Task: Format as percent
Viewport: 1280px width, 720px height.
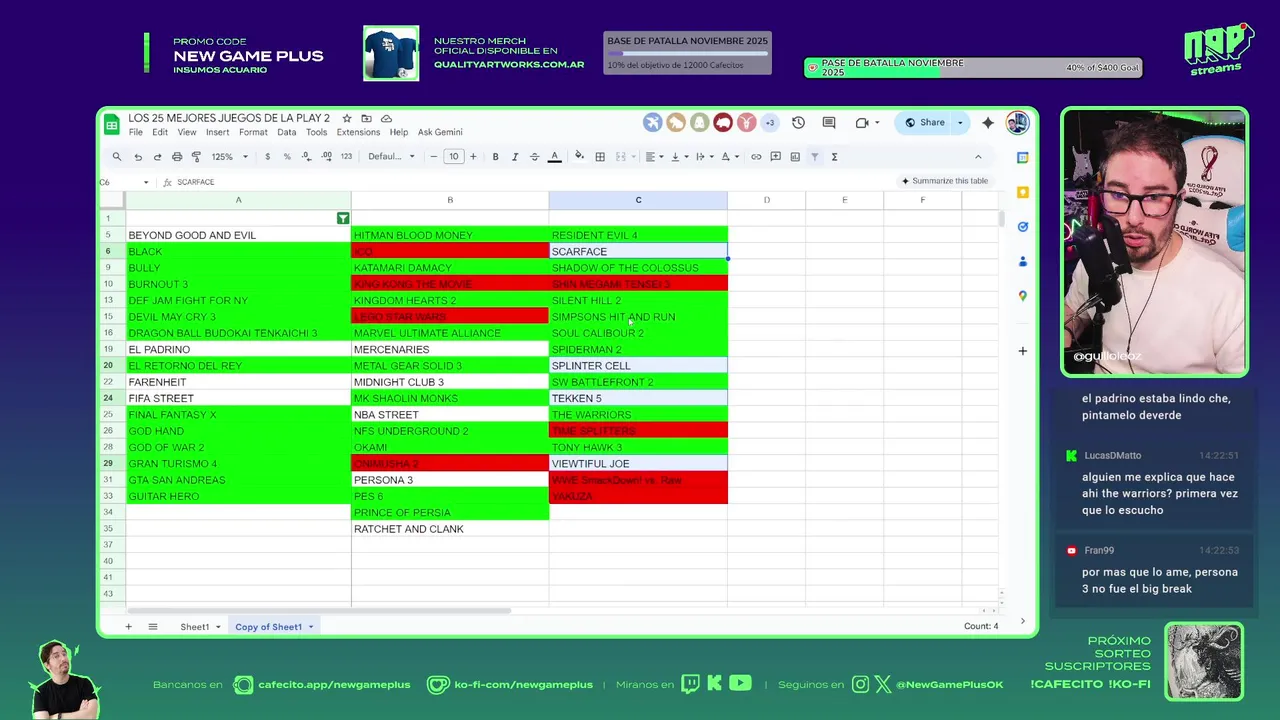Action: point(287,156)
